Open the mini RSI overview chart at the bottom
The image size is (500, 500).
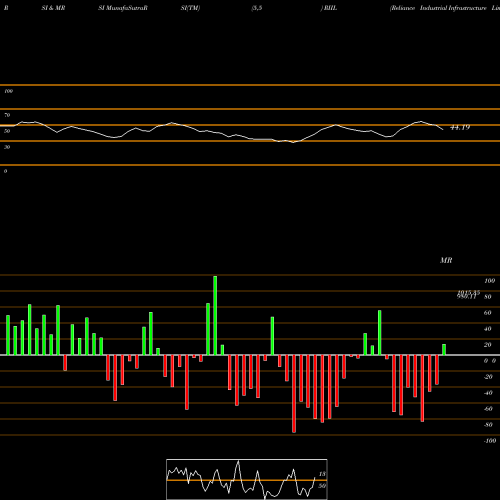pyautogui.click(x=247, y=479)
